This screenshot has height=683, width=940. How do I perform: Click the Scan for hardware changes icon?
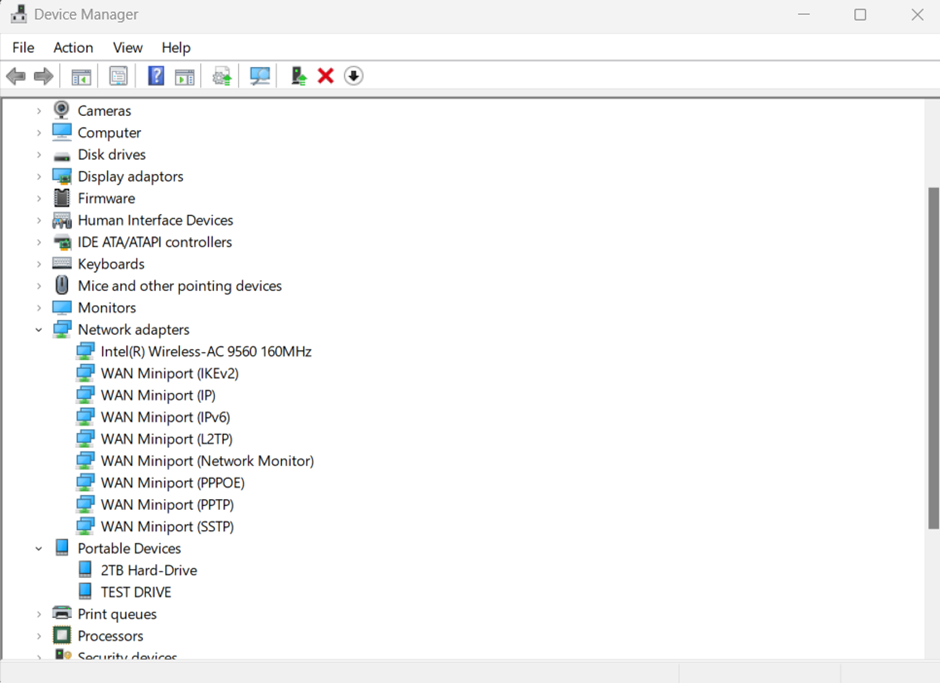point(260,76)
